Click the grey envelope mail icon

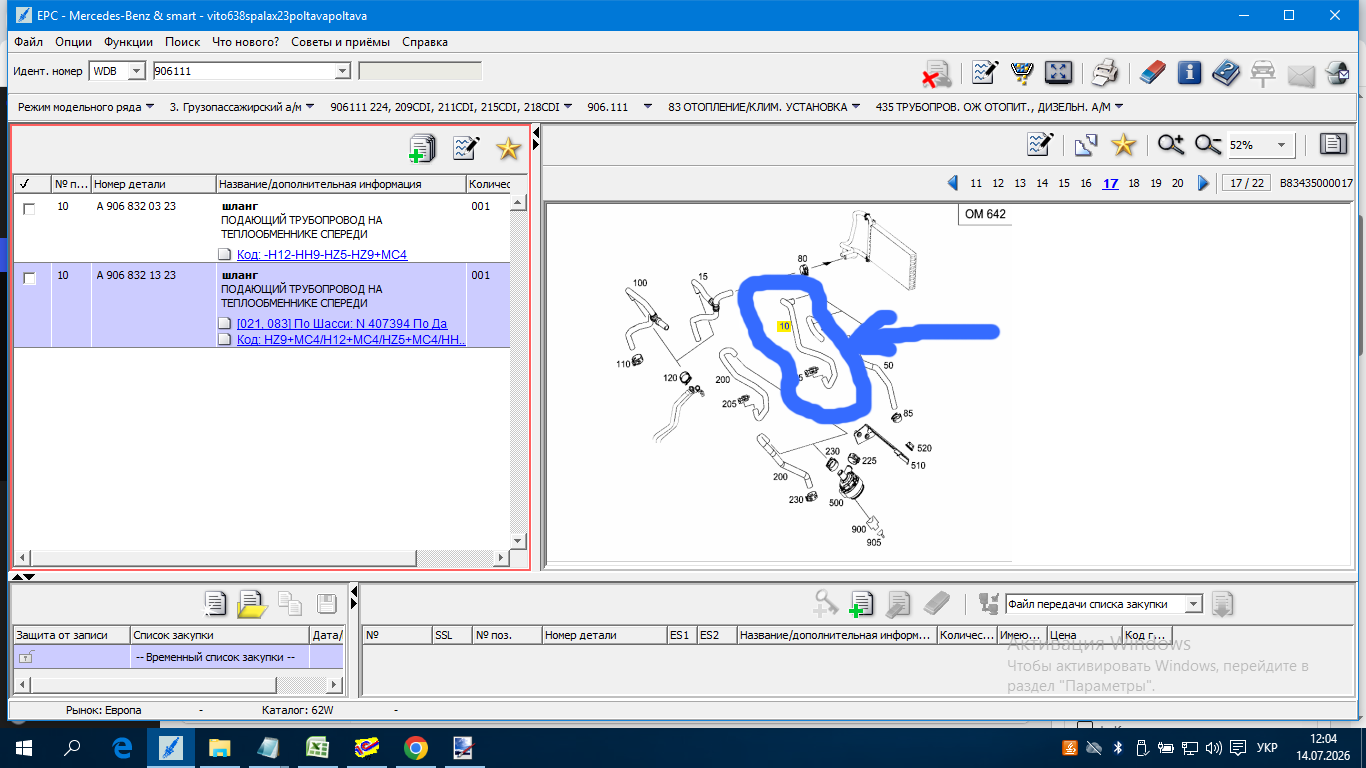[1300, 74]
